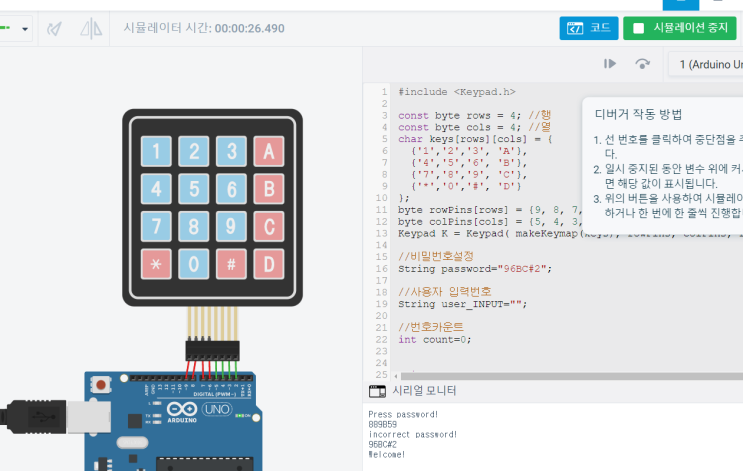Click the serial monitor icon

click(377, 391)
